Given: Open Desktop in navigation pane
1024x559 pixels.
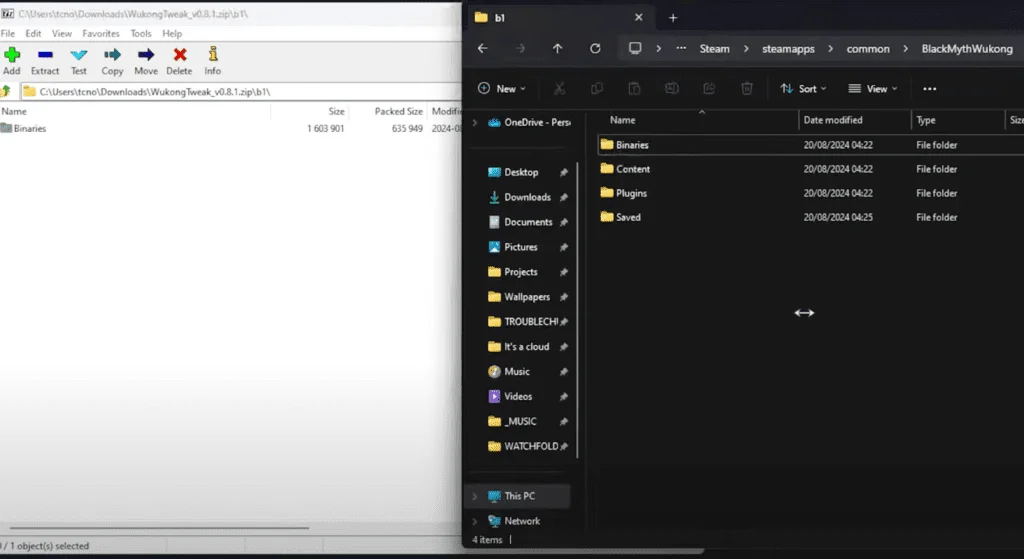Looking at the screenshot, I should pos(521,172).
